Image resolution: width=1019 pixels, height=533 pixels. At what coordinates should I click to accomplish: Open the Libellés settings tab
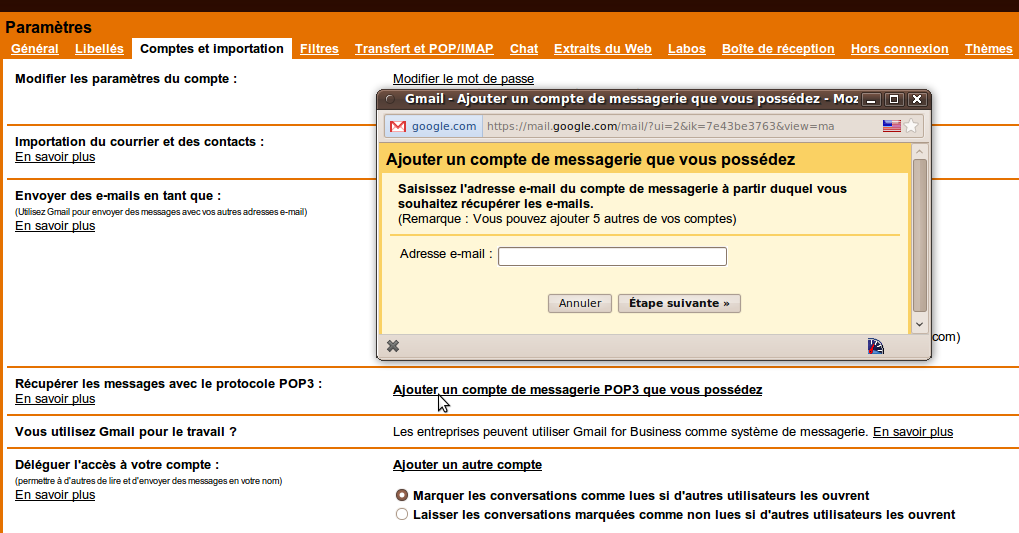[99, 49]
